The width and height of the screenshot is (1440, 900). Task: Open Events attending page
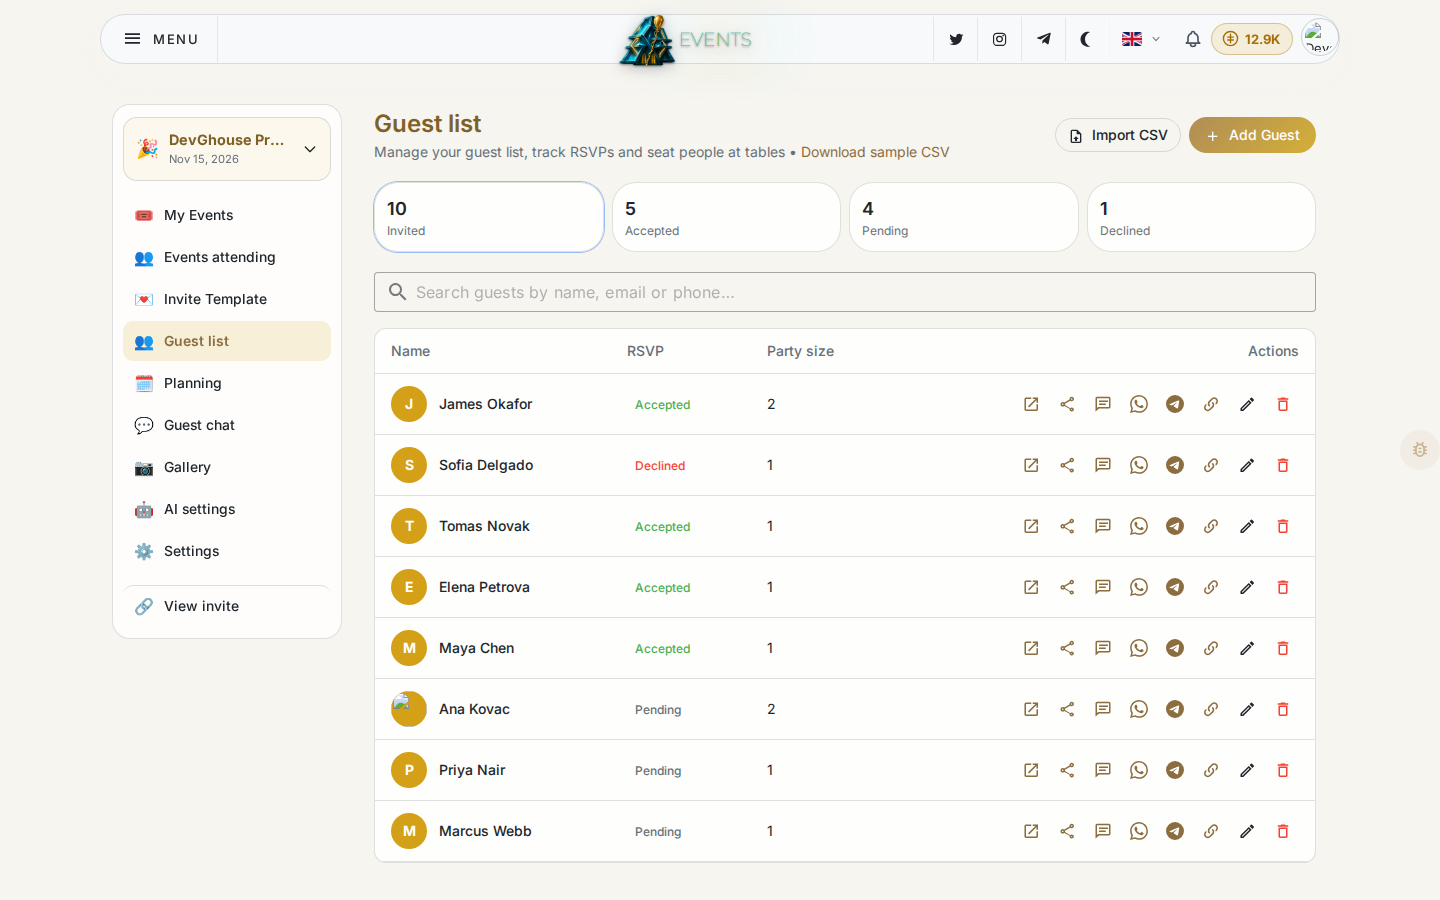point(227,257)
